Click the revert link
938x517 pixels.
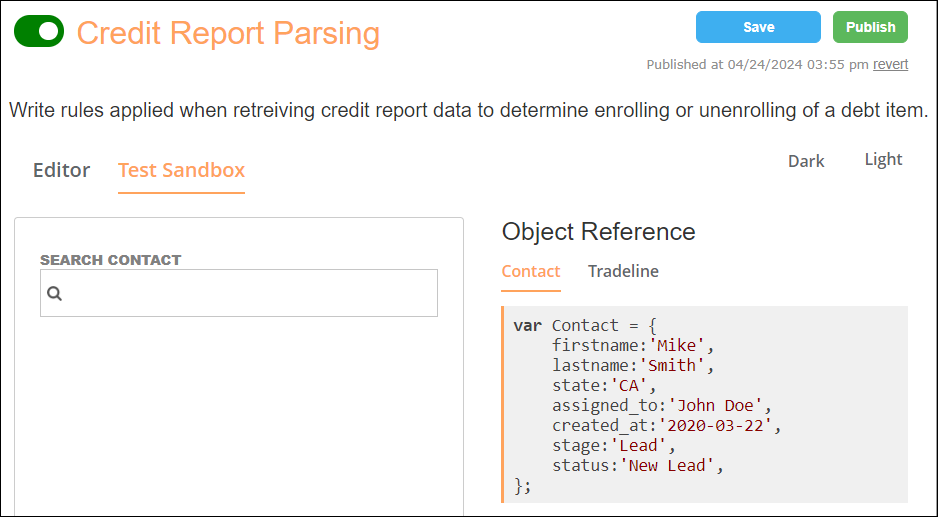point(890,64)
